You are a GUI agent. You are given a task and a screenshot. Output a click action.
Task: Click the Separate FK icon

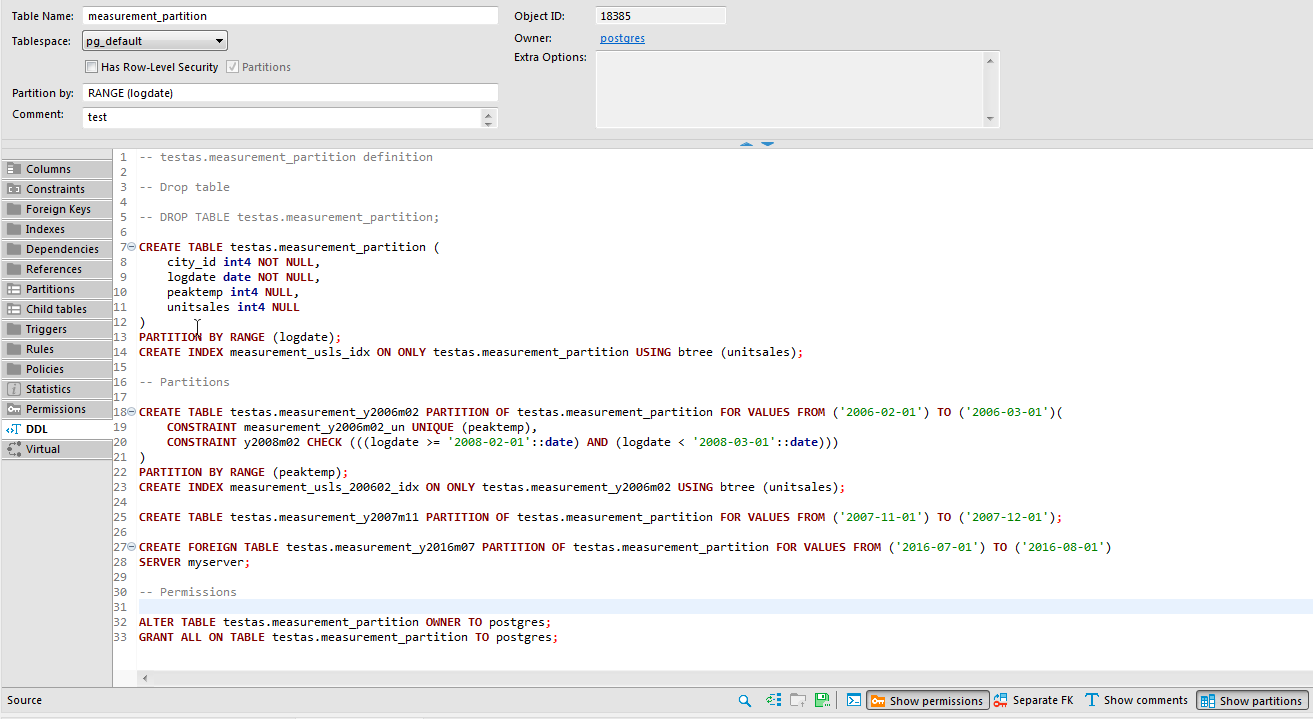(x=1000, y=700)
